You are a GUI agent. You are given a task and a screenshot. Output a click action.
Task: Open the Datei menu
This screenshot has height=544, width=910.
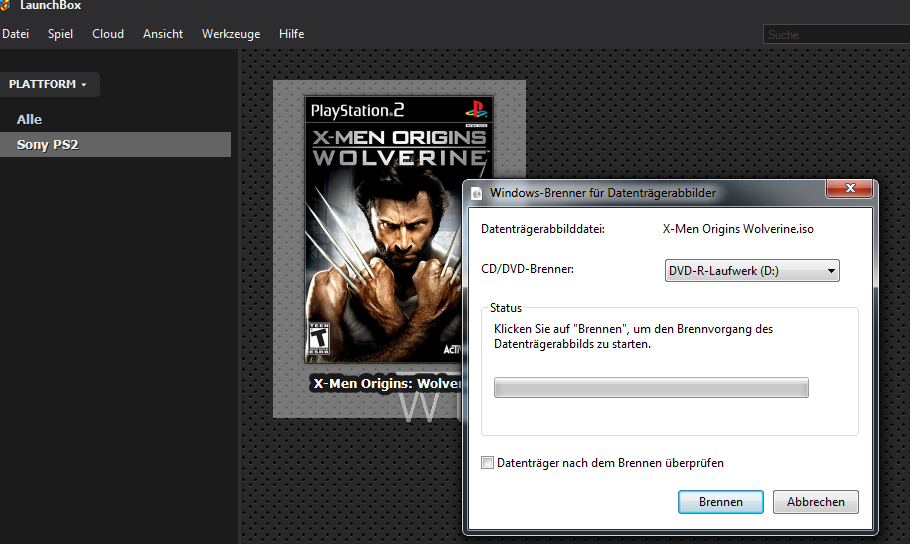16,34
